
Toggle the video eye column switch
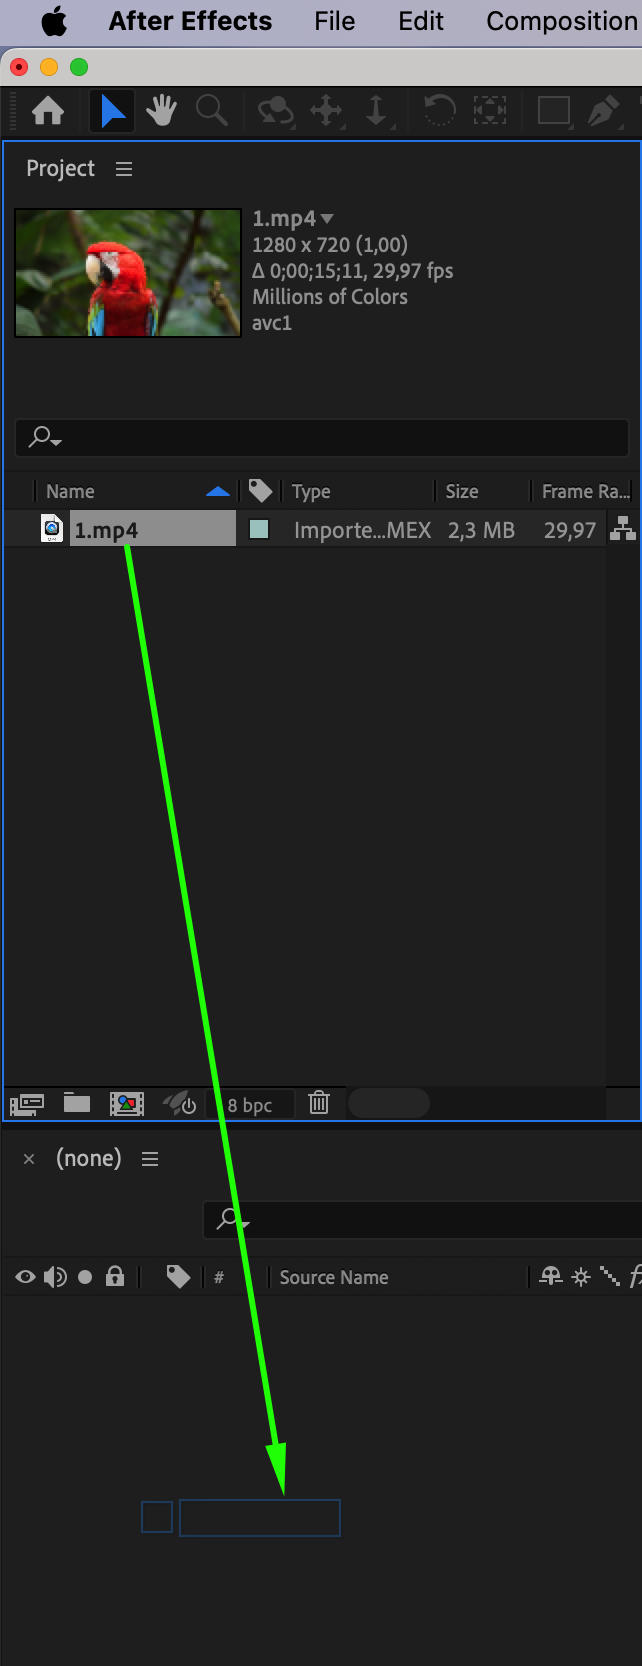click(25, 1277)
